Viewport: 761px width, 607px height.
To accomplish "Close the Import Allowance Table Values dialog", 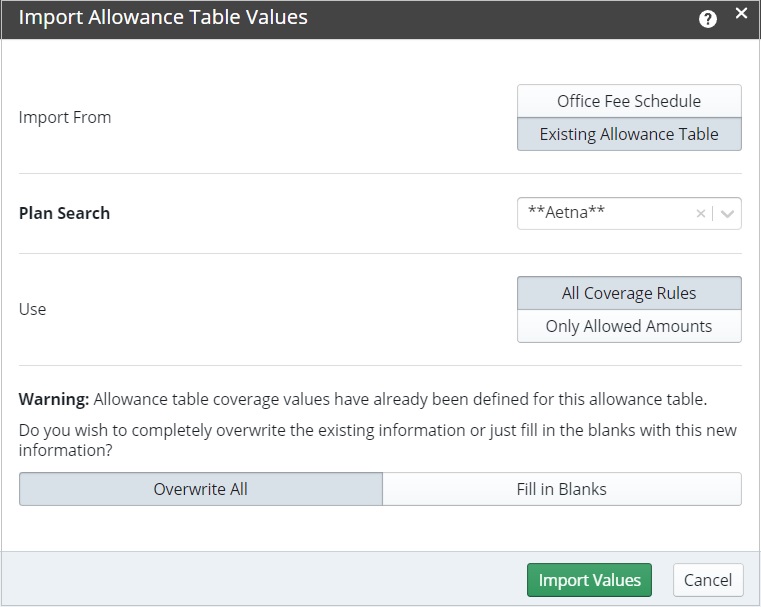I will 741,13.
